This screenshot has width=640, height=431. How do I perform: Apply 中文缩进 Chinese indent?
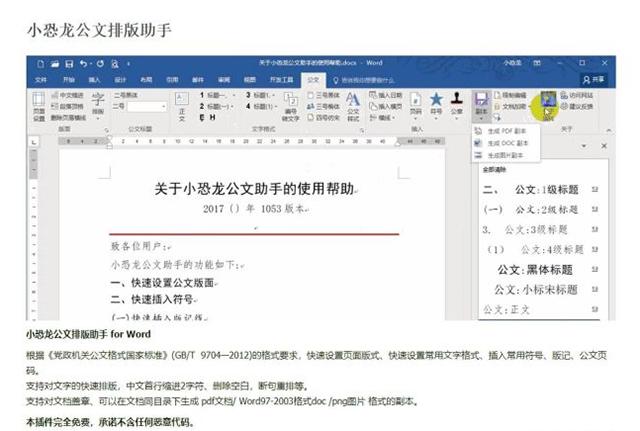67,95
